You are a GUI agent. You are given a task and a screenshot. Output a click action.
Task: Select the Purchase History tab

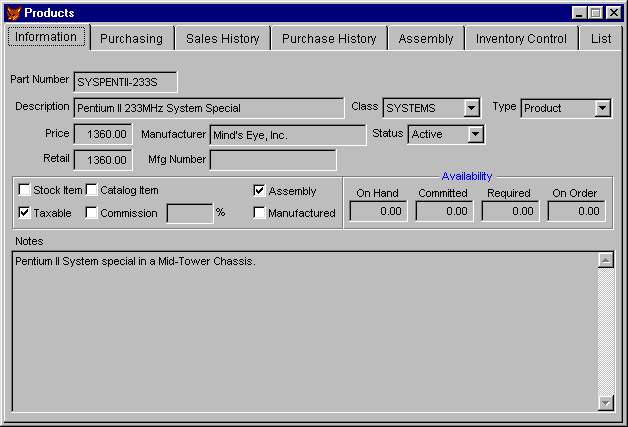click(329, 39)
